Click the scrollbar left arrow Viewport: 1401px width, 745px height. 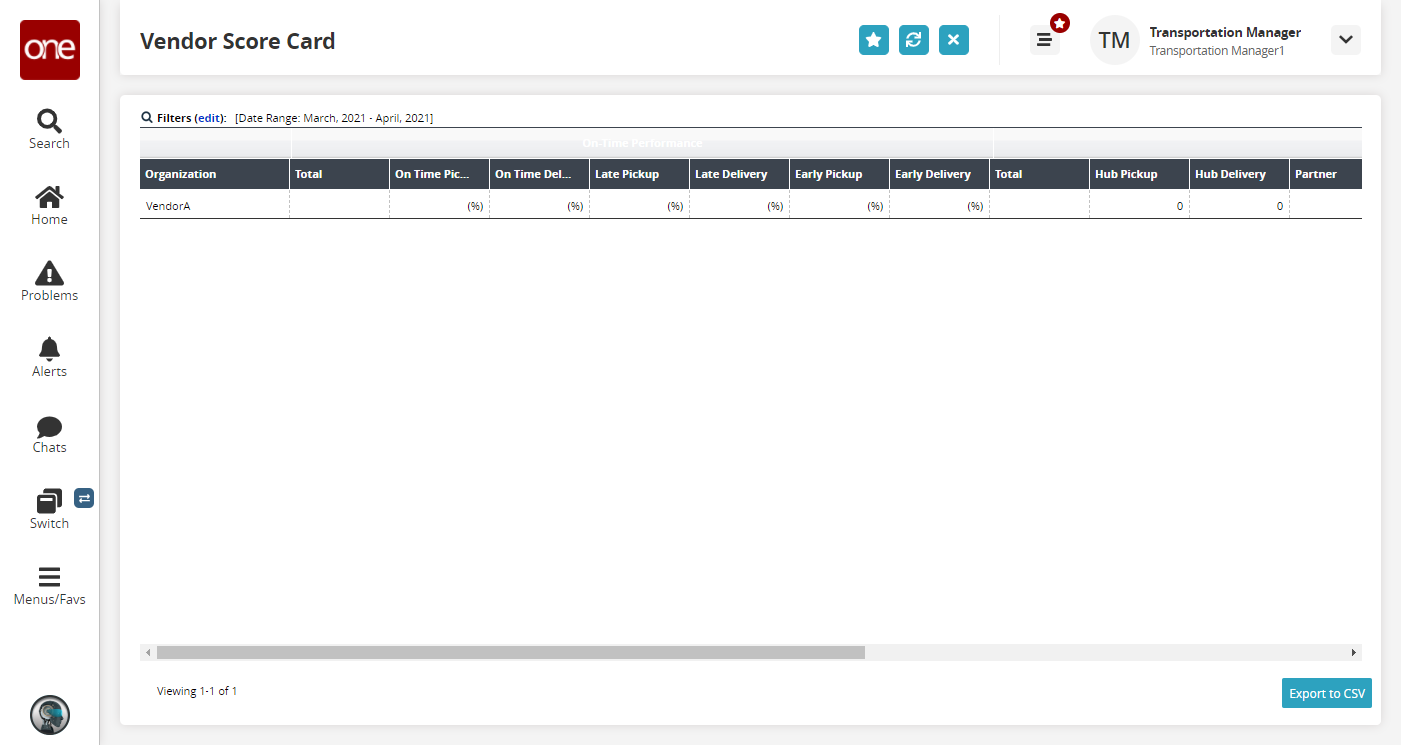pyautogui.click(x=148, y=652)
